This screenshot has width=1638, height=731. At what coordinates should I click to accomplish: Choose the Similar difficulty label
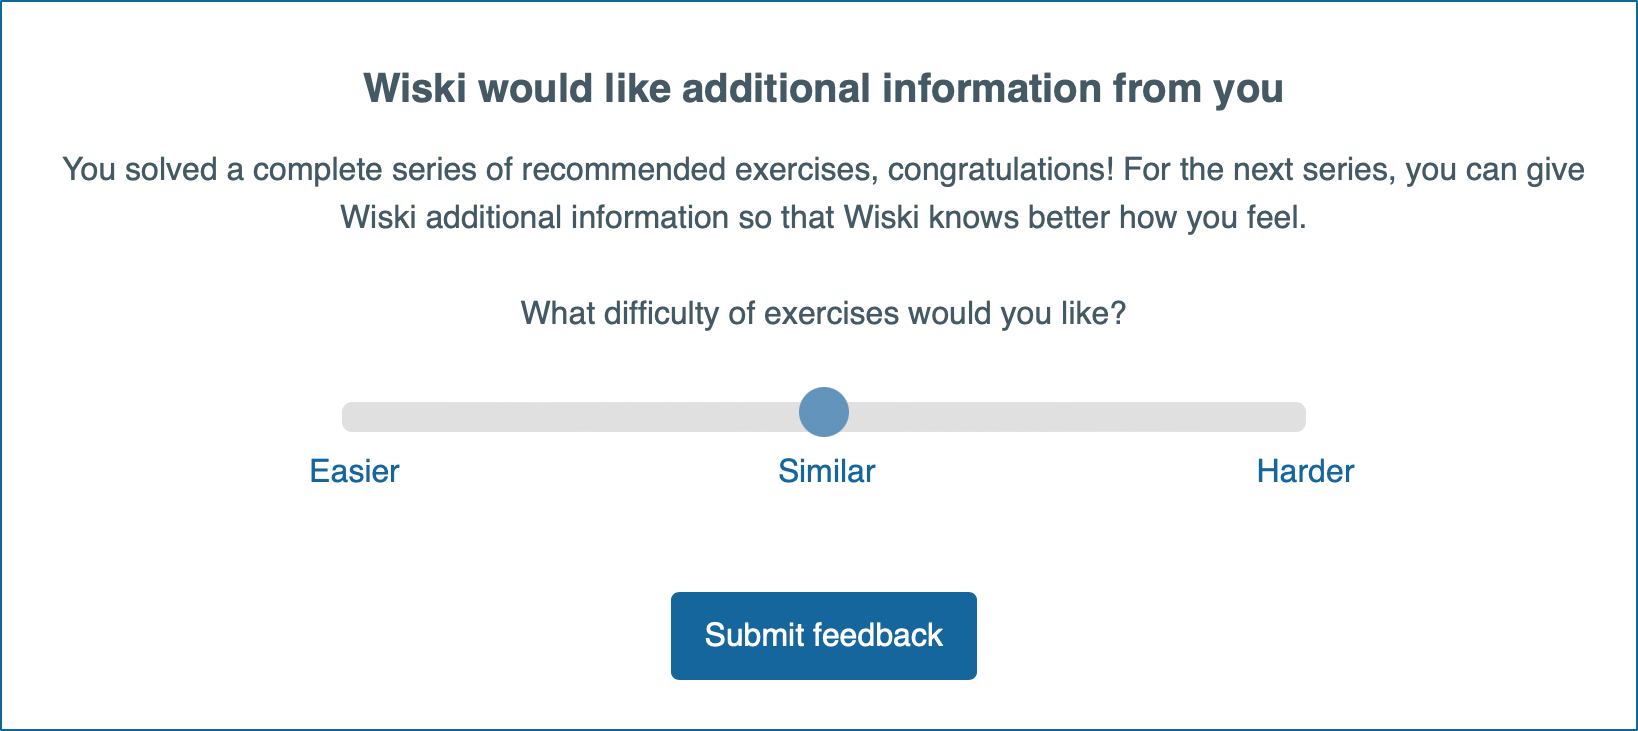point(827,471)
